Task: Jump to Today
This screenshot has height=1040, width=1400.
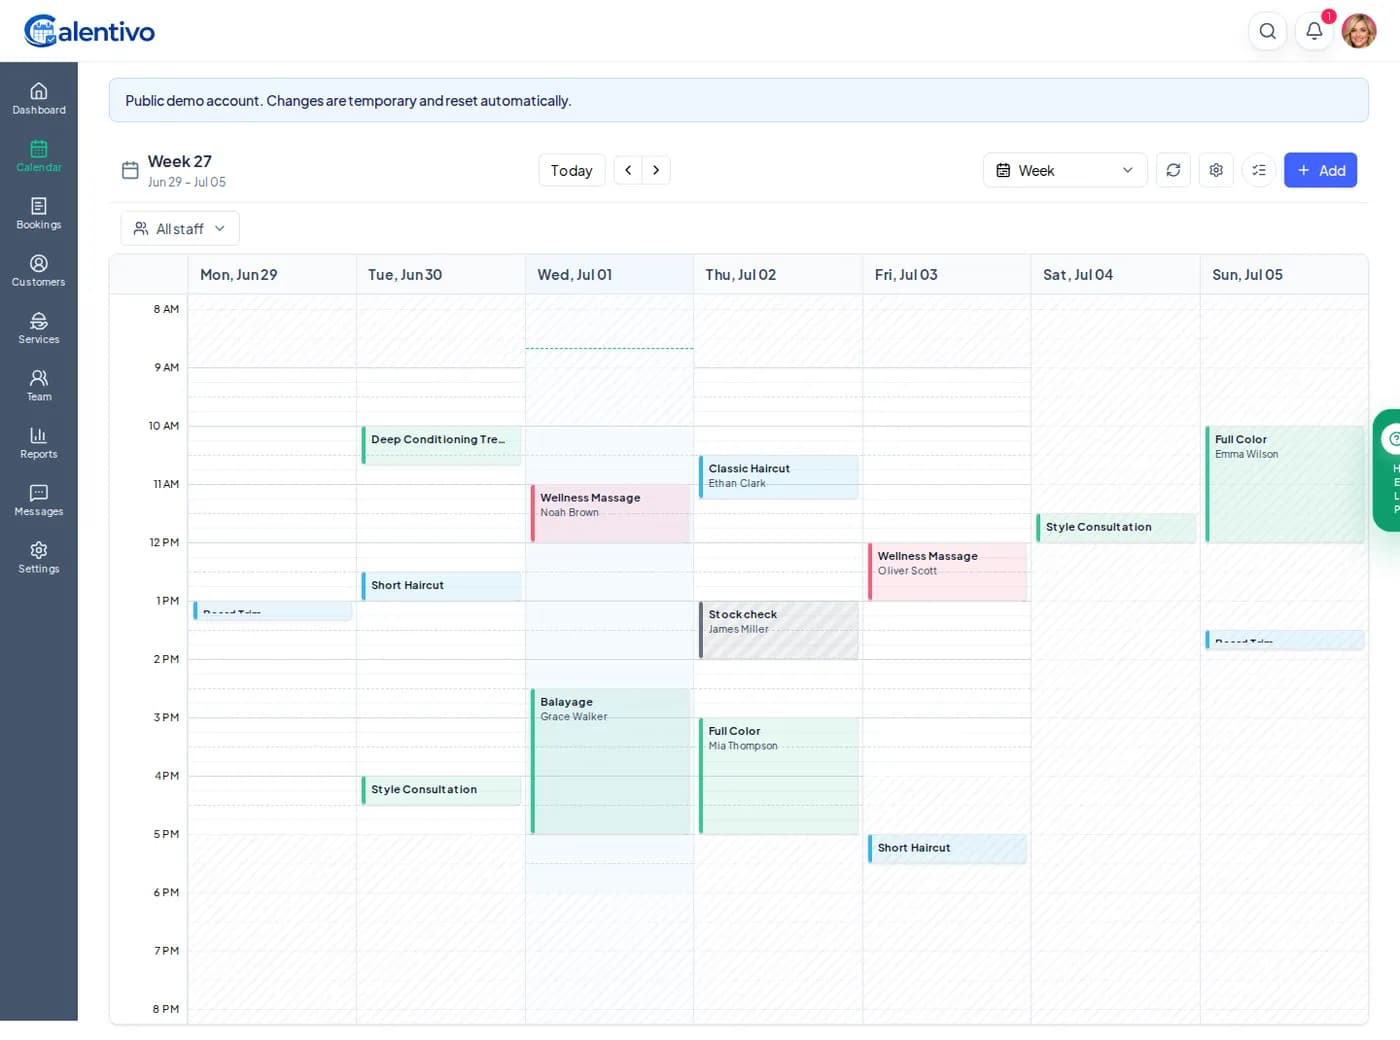Action: (571, 170)
